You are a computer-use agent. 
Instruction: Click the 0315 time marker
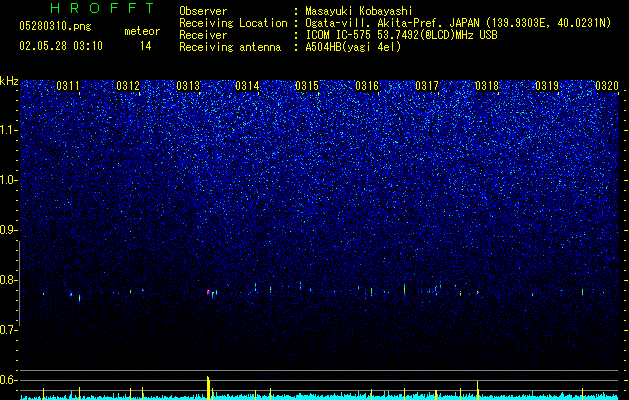tap(307, 86)
